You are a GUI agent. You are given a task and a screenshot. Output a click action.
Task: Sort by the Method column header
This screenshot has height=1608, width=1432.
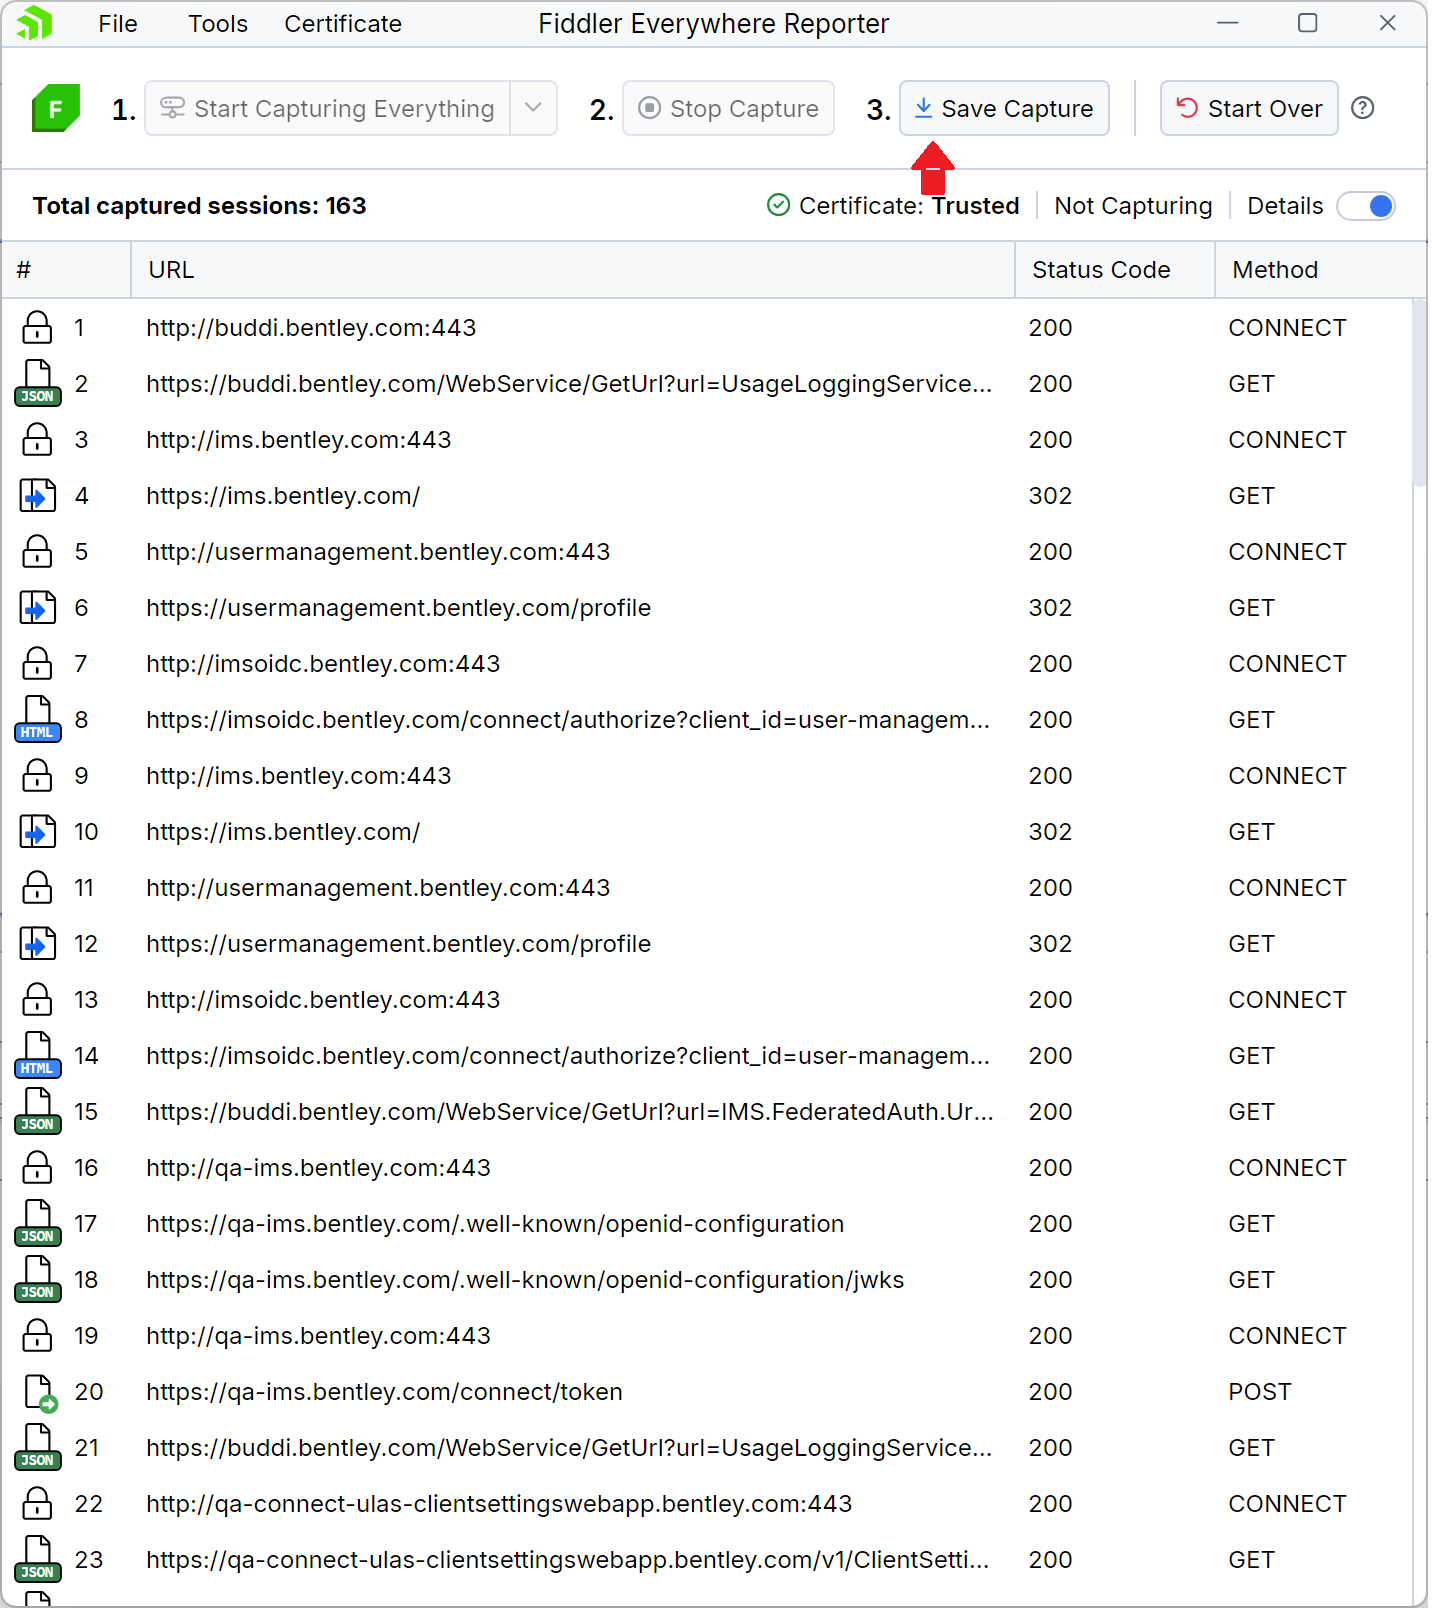tap(1320, 270)
